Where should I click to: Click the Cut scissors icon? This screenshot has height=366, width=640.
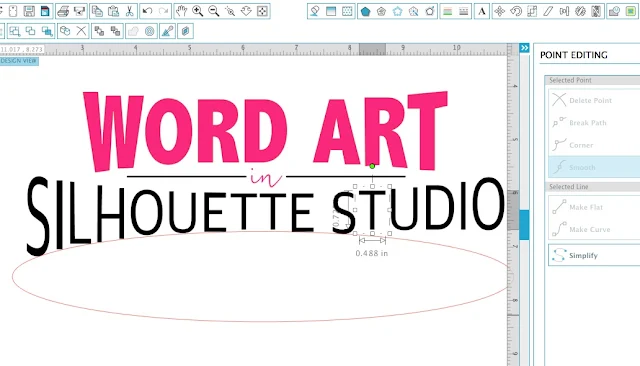tap(129, 11)
